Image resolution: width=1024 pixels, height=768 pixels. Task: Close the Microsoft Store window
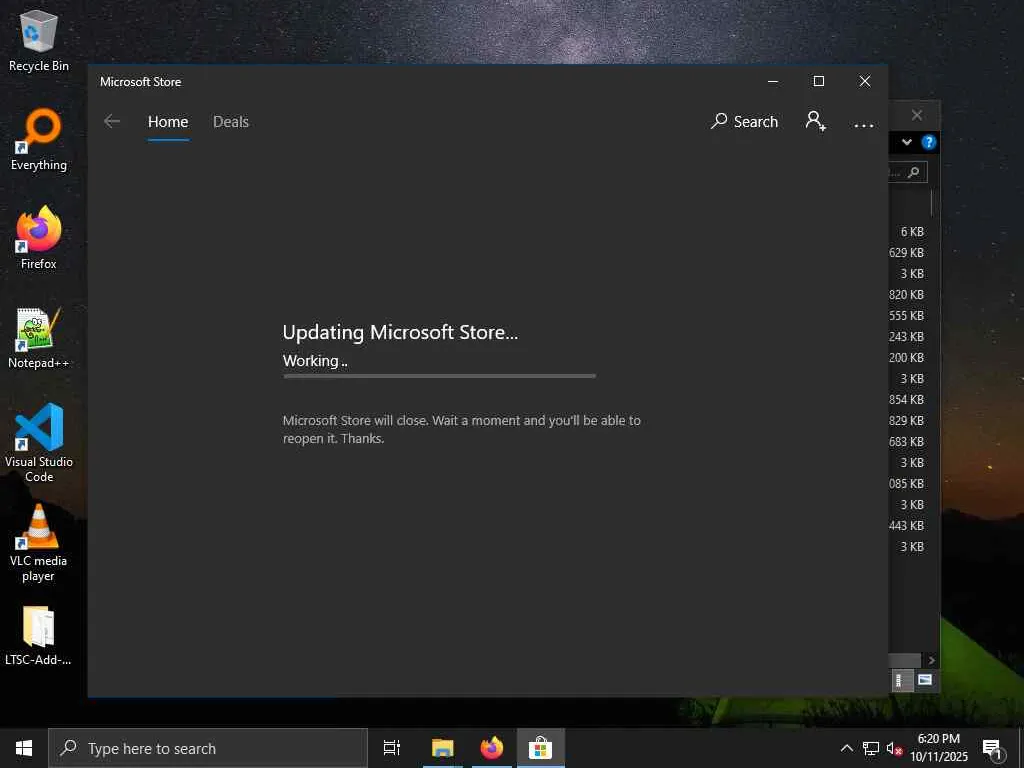point(865,81)
